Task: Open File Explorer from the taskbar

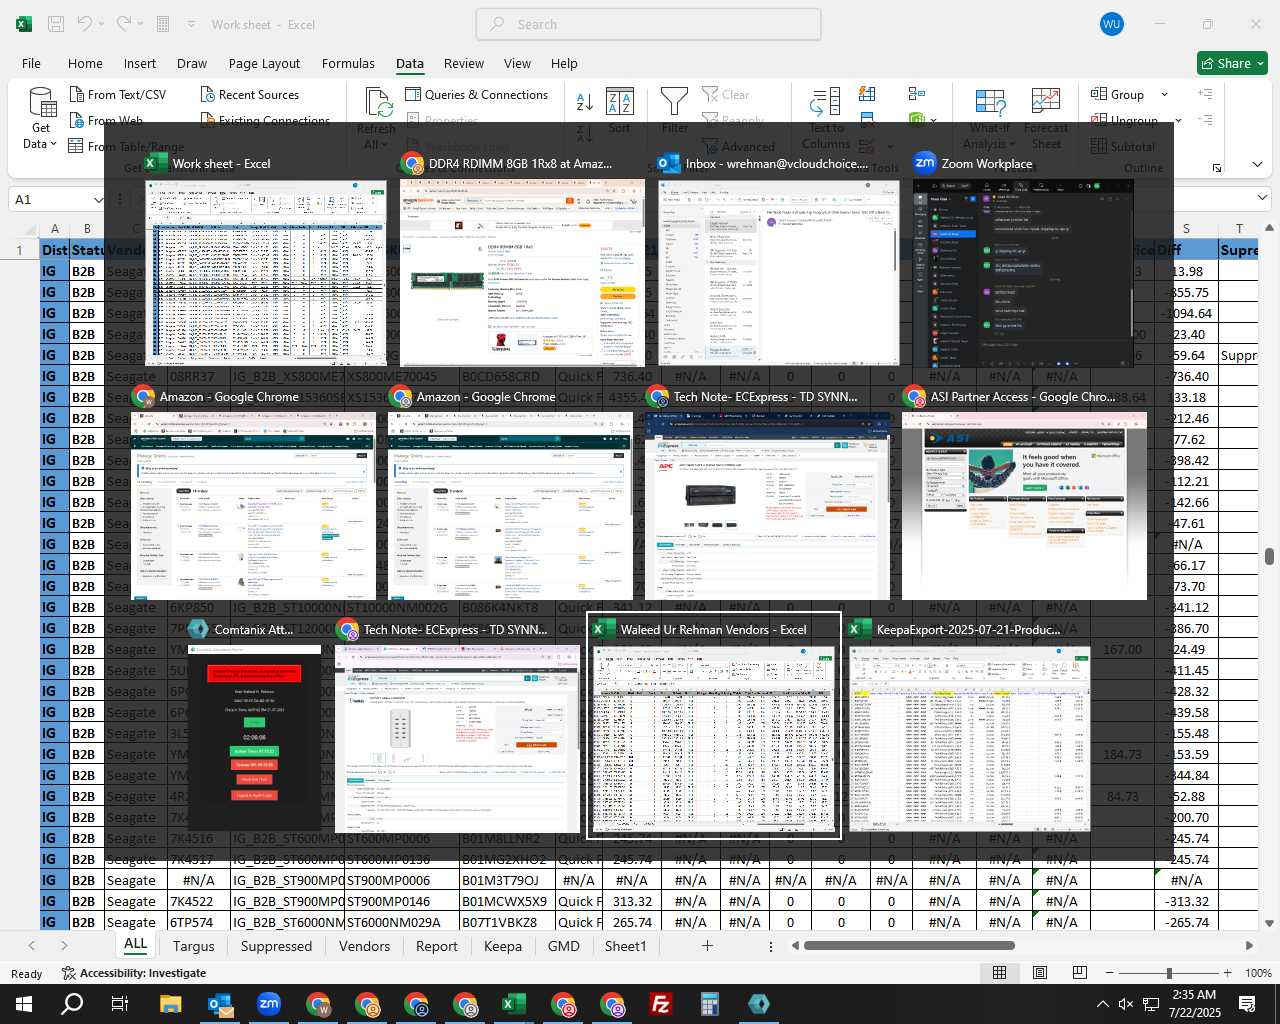Action: tap(170, 1004)
